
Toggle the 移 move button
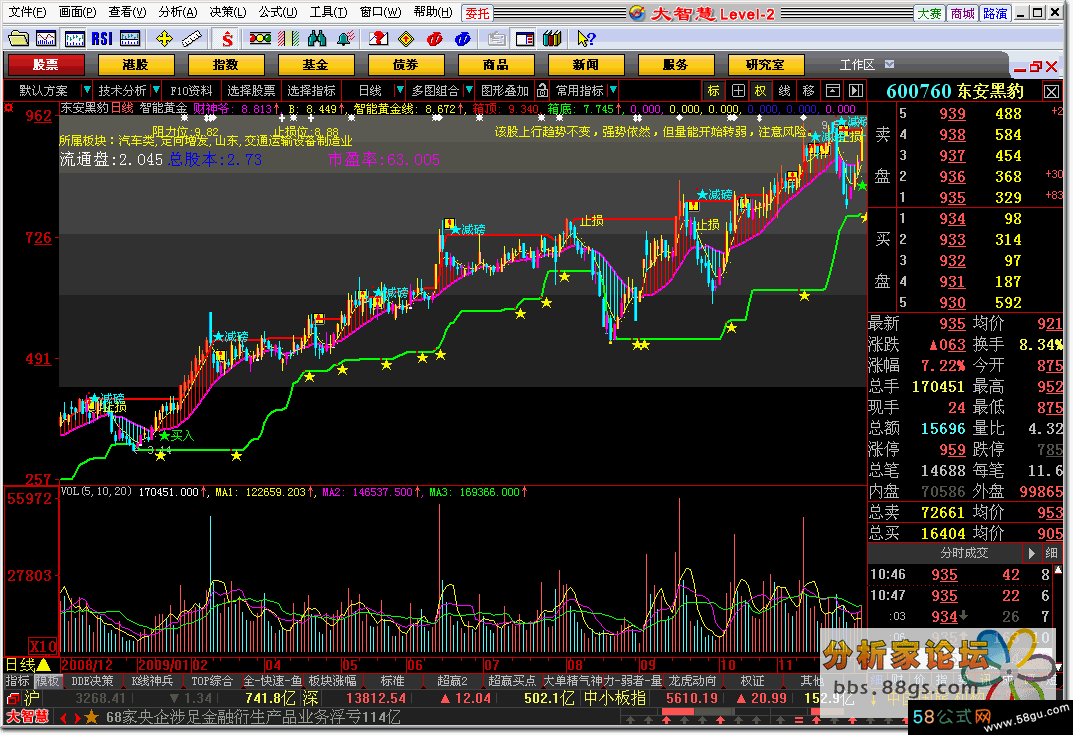[x=808, y=90]
